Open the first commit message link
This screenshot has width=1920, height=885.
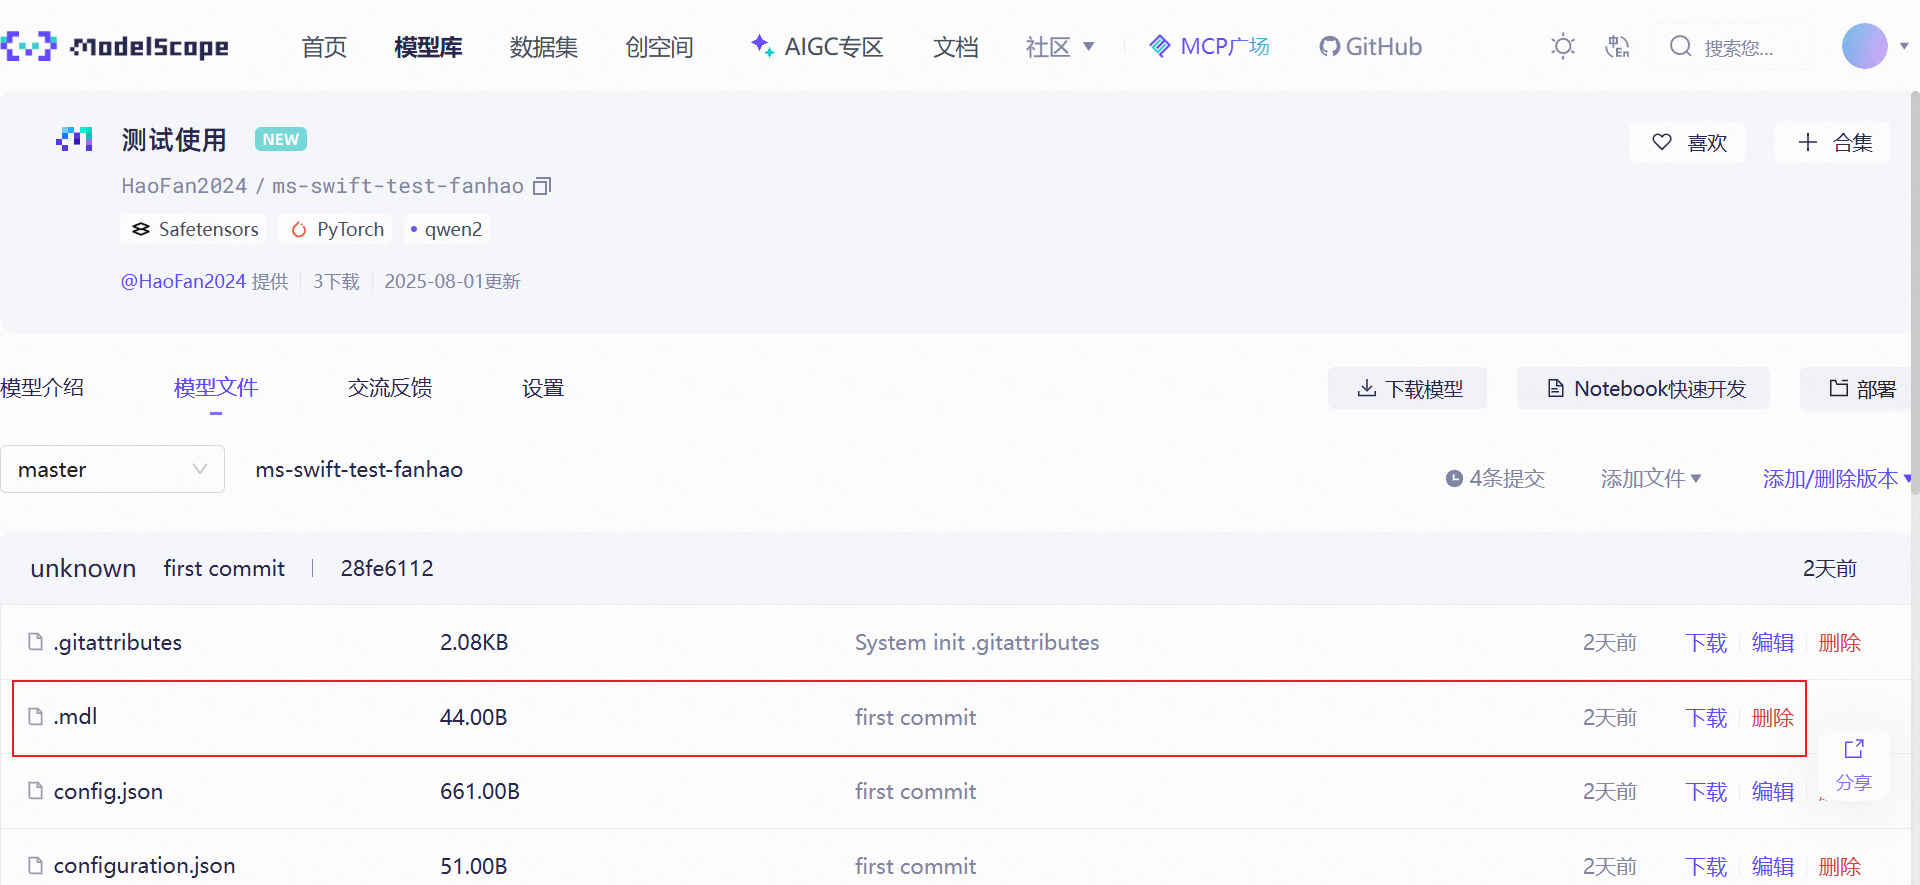pos(224,568)
